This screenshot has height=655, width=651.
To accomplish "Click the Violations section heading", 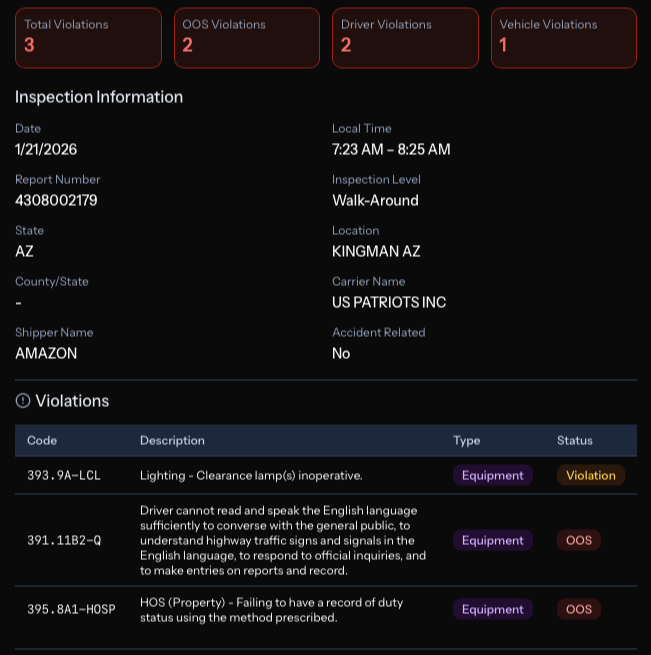I will pos(72,401).
